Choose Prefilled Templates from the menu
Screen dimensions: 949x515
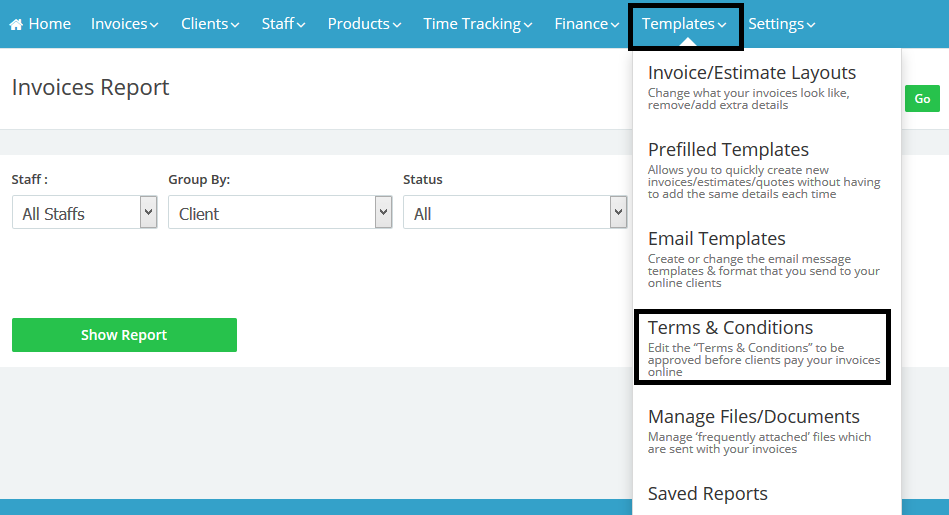tap(728, 150)
